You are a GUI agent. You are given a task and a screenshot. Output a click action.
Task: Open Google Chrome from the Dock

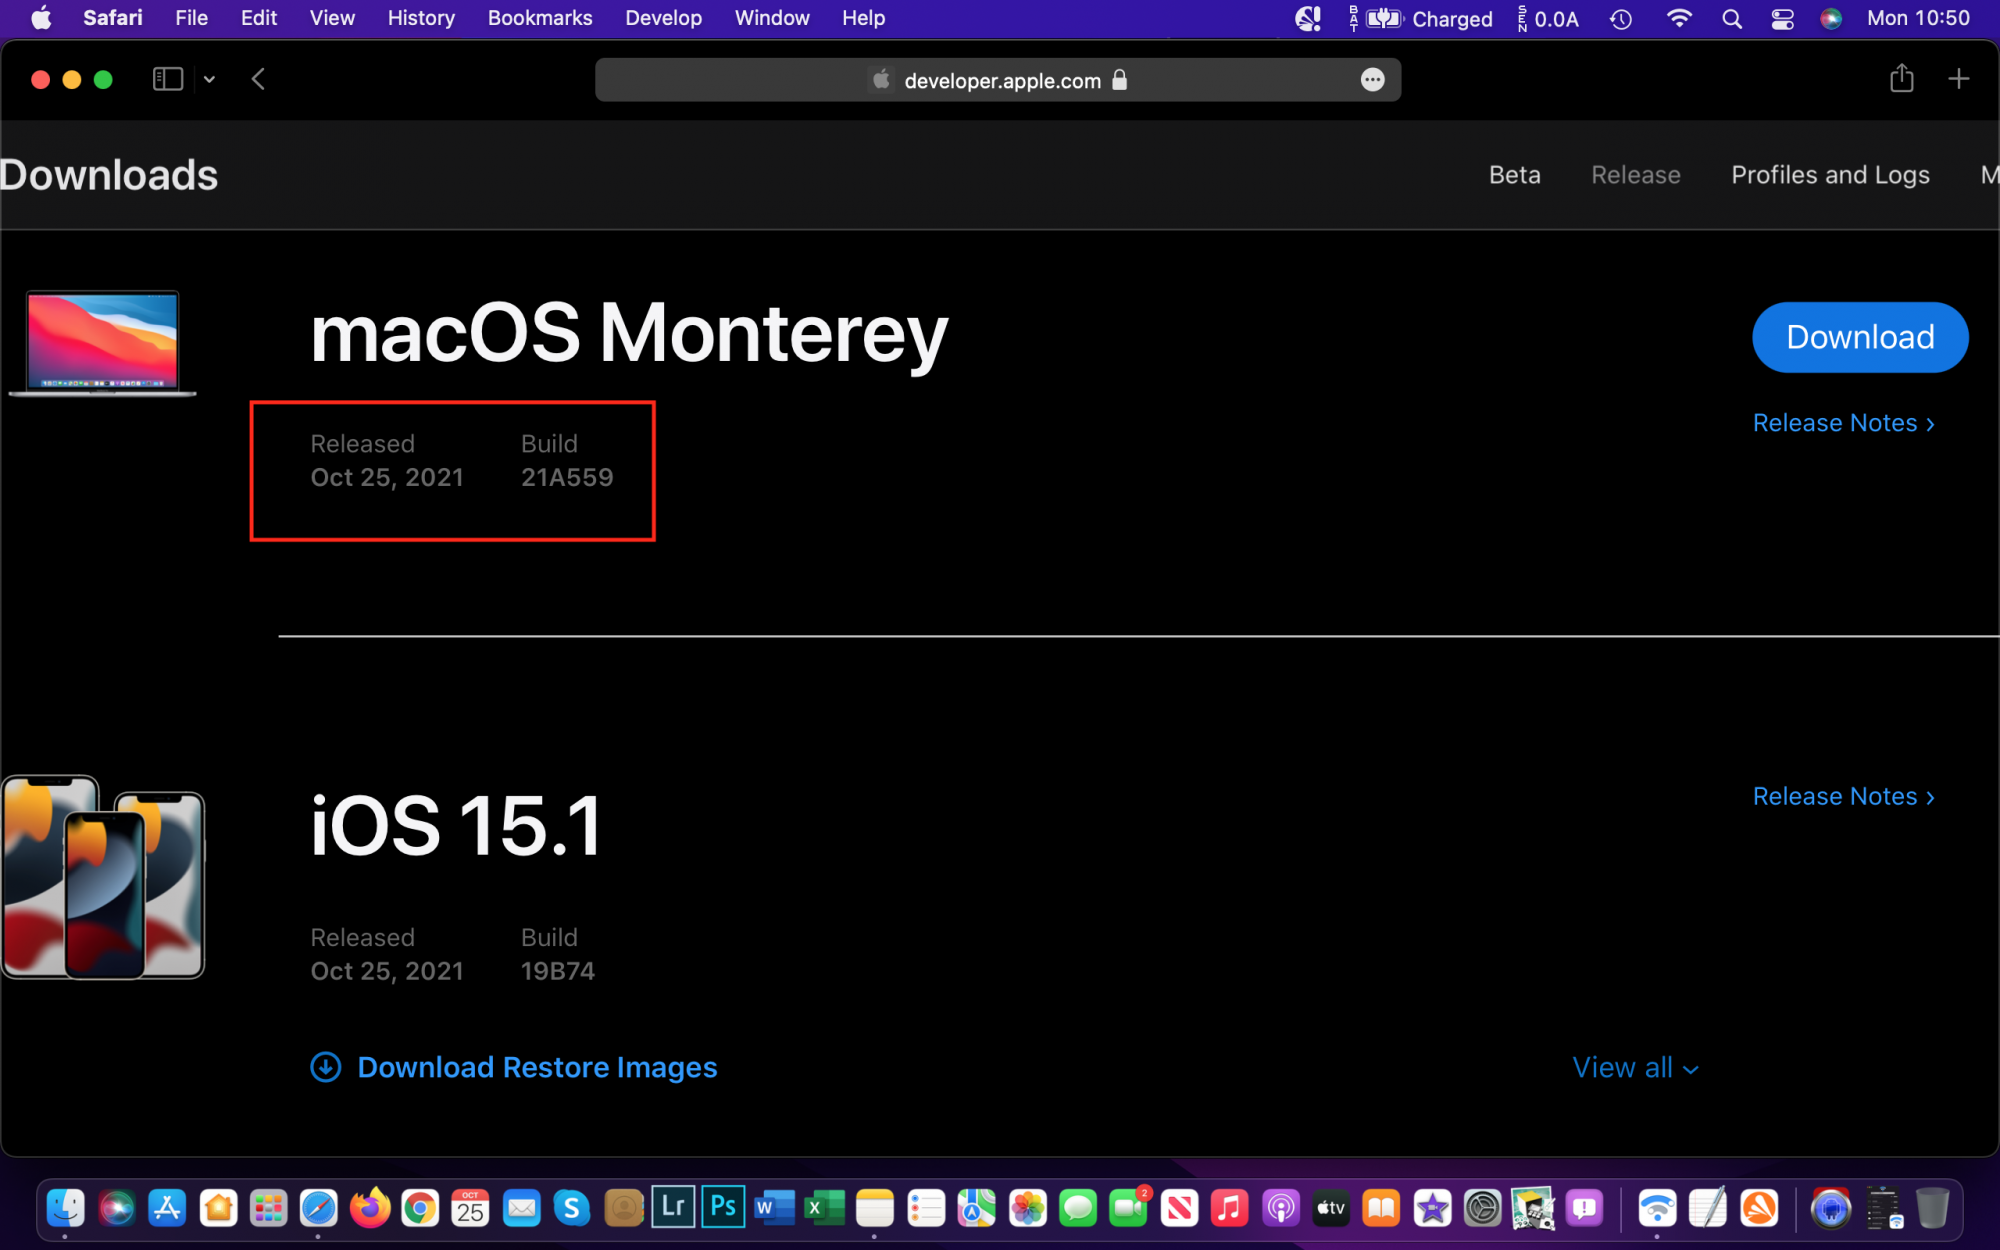coord(420,1208)
